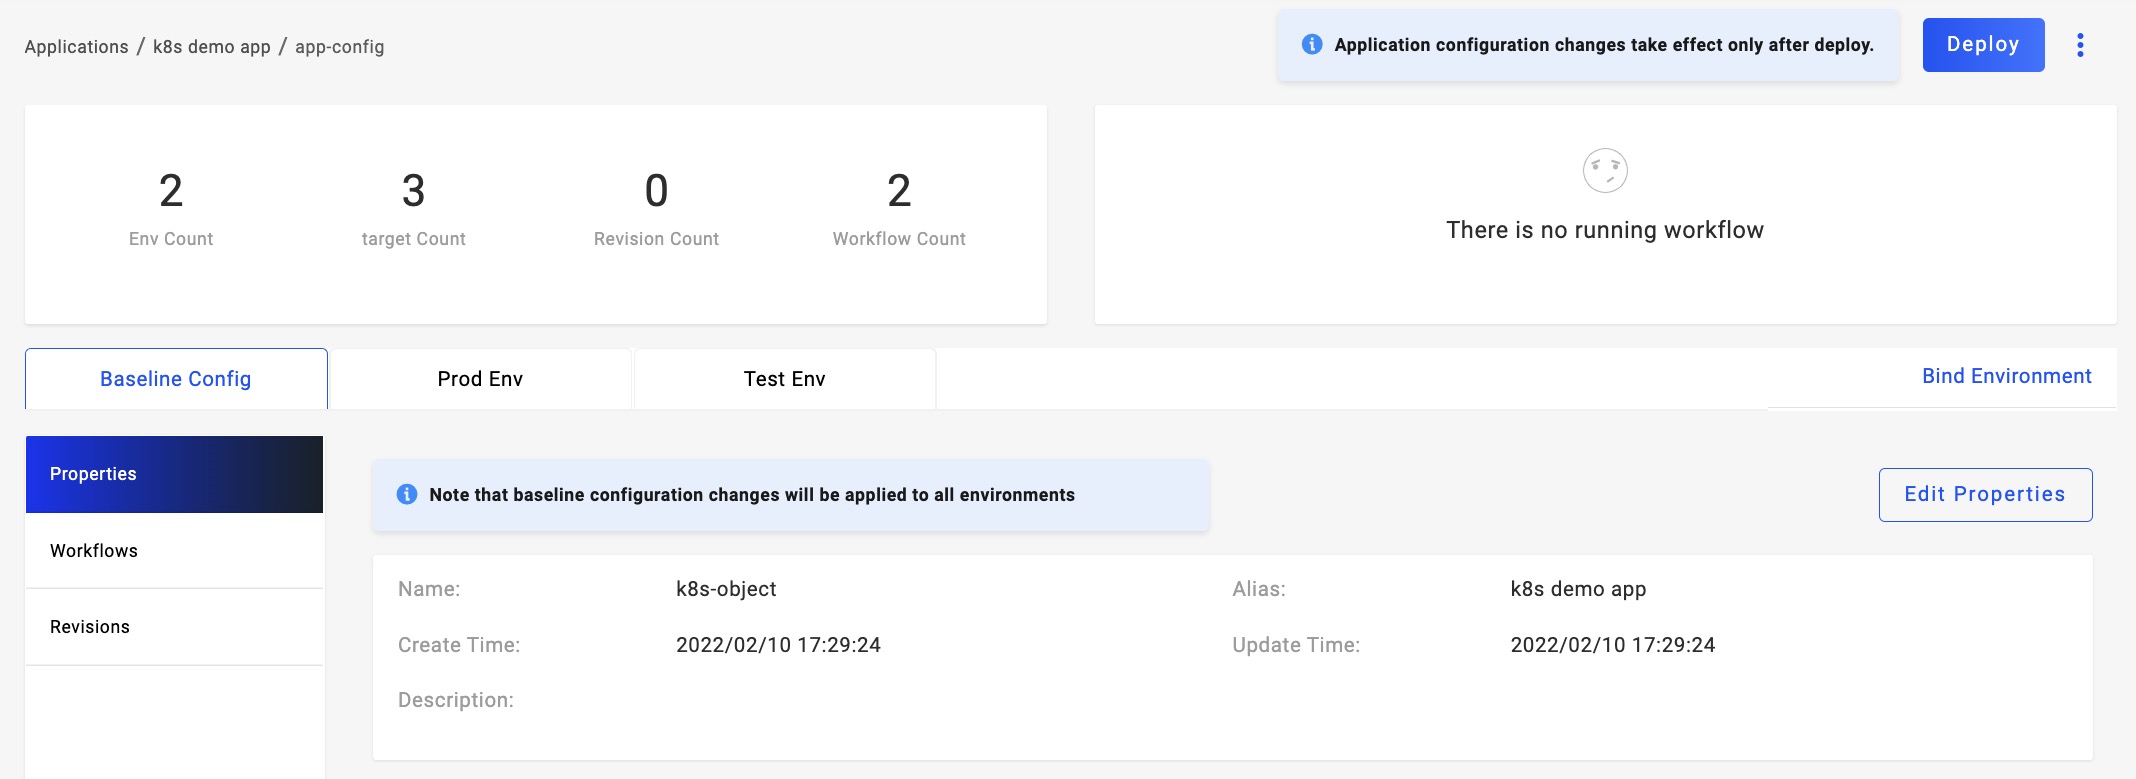
Task: Select Properties in the side menu
Action: (x=174, y=474)
